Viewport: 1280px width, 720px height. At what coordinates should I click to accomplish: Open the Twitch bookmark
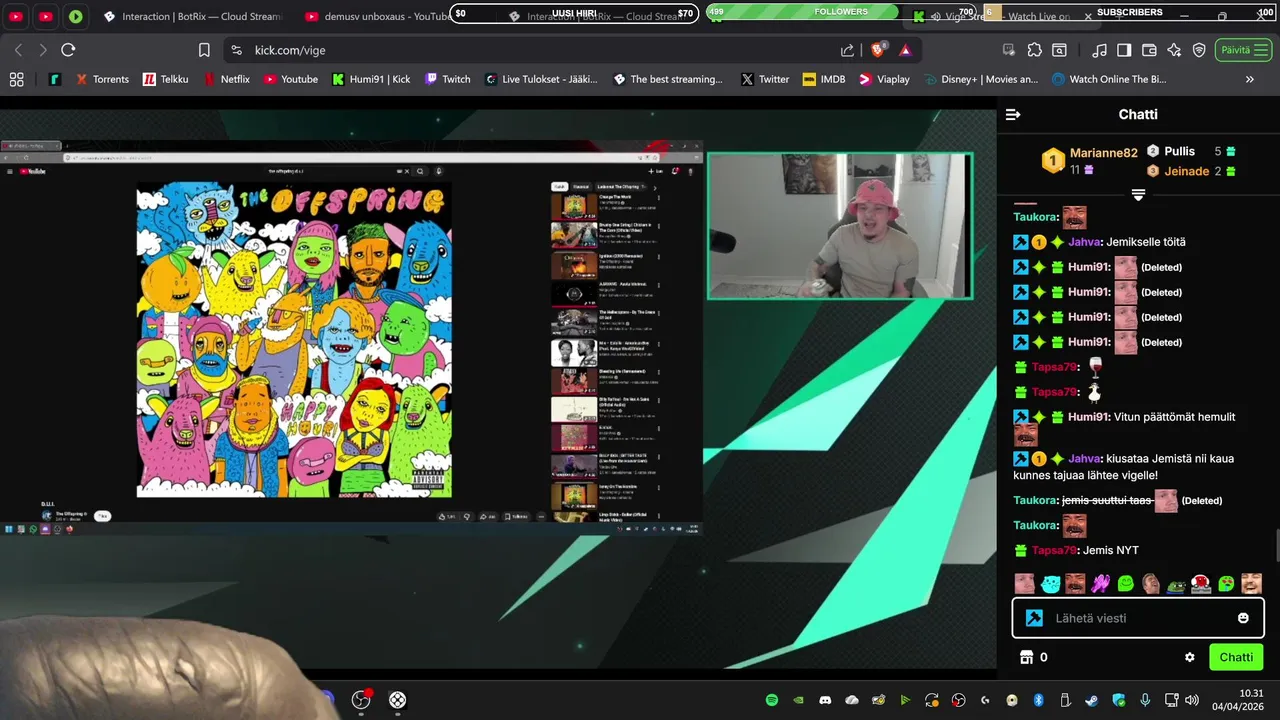coord(447,79)
